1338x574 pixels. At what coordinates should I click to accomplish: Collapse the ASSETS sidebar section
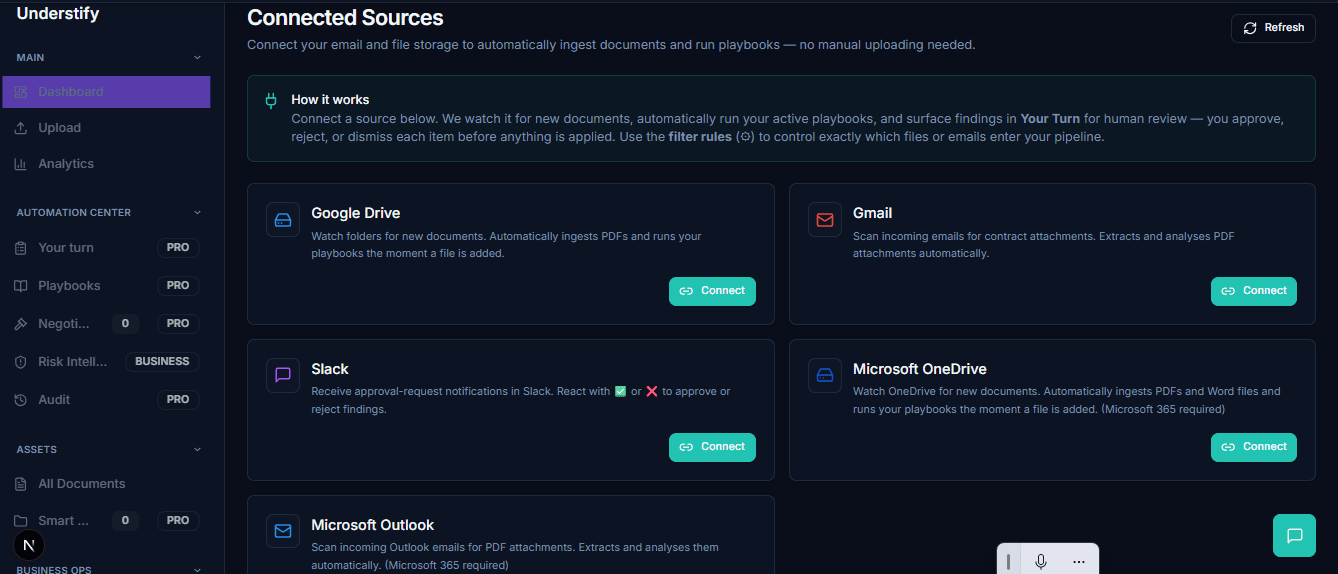[x=197, y=450]
